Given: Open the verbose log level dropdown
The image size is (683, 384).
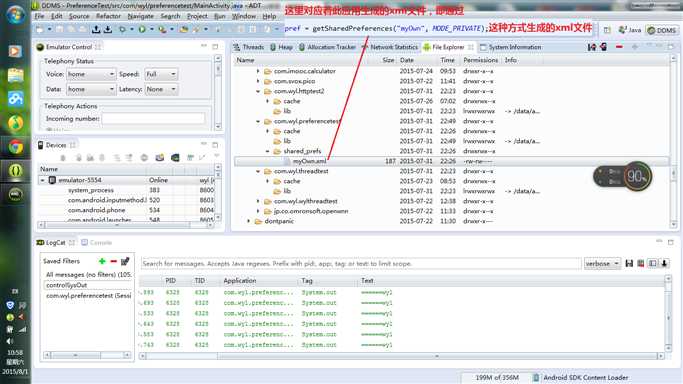Looking at the screenshot, I should [x=602, y=263].
